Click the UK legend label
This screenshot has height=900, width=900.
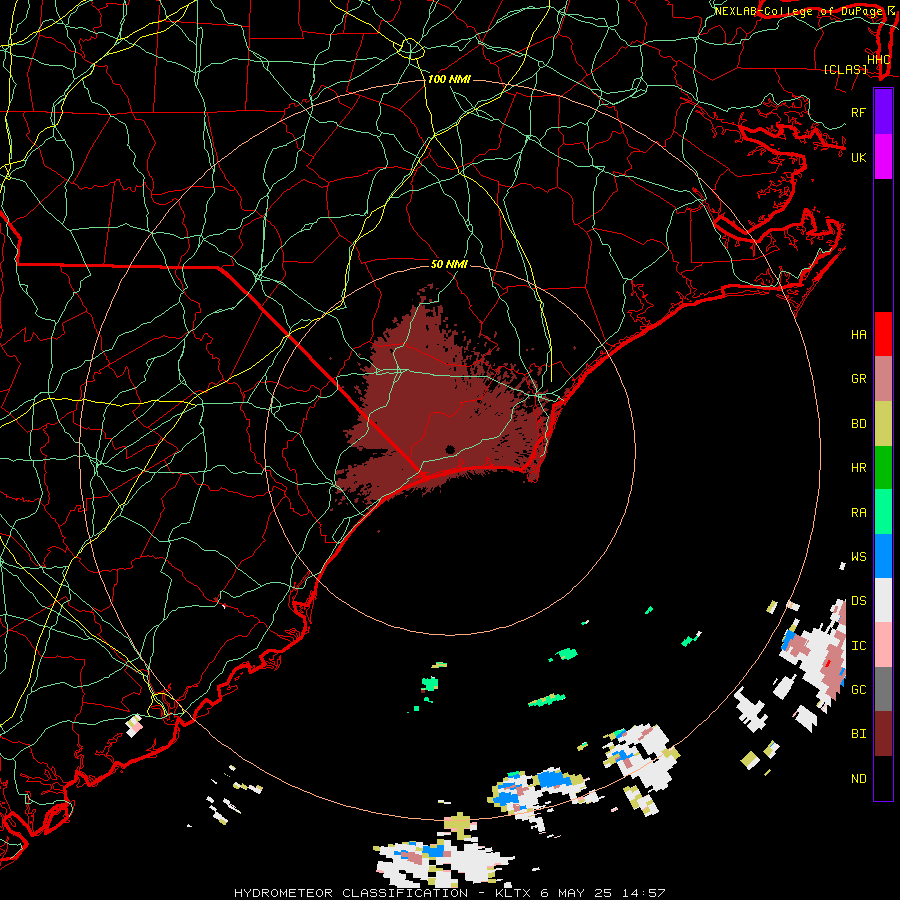858,157
